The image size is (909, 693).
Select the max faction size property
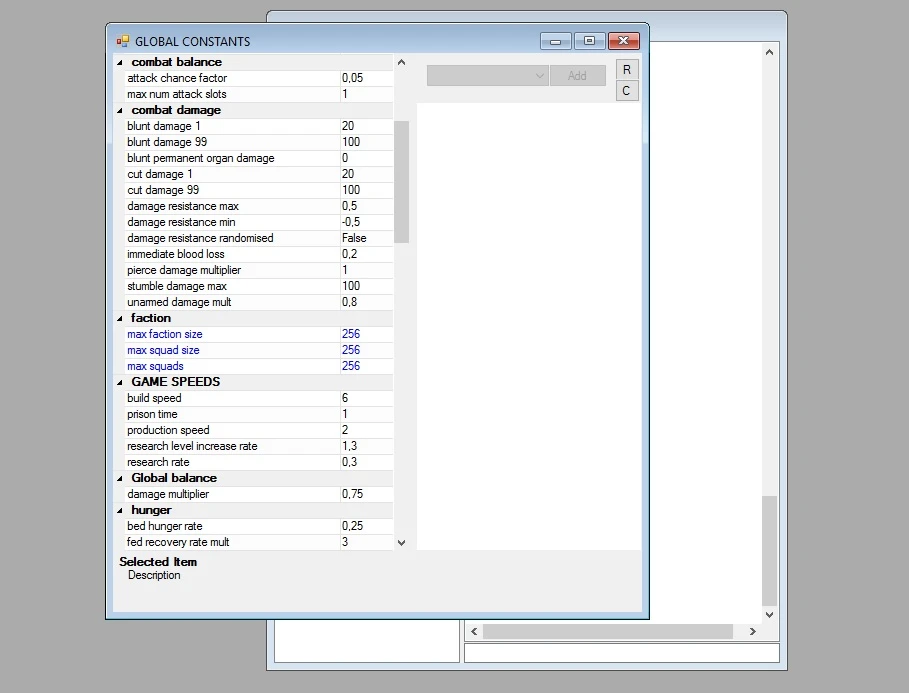(165, 334)
